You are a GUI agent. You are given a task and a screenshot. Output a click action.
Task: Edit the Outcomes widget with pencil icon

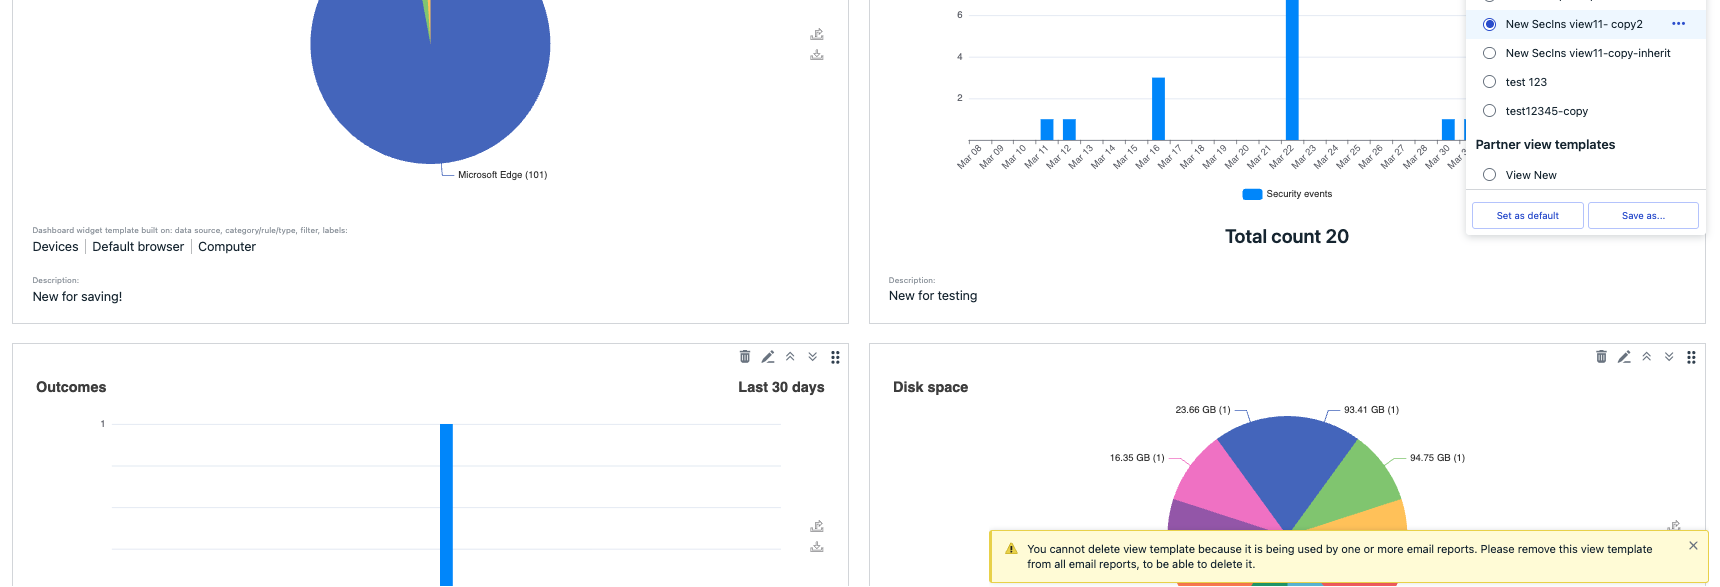pos(768,357)
